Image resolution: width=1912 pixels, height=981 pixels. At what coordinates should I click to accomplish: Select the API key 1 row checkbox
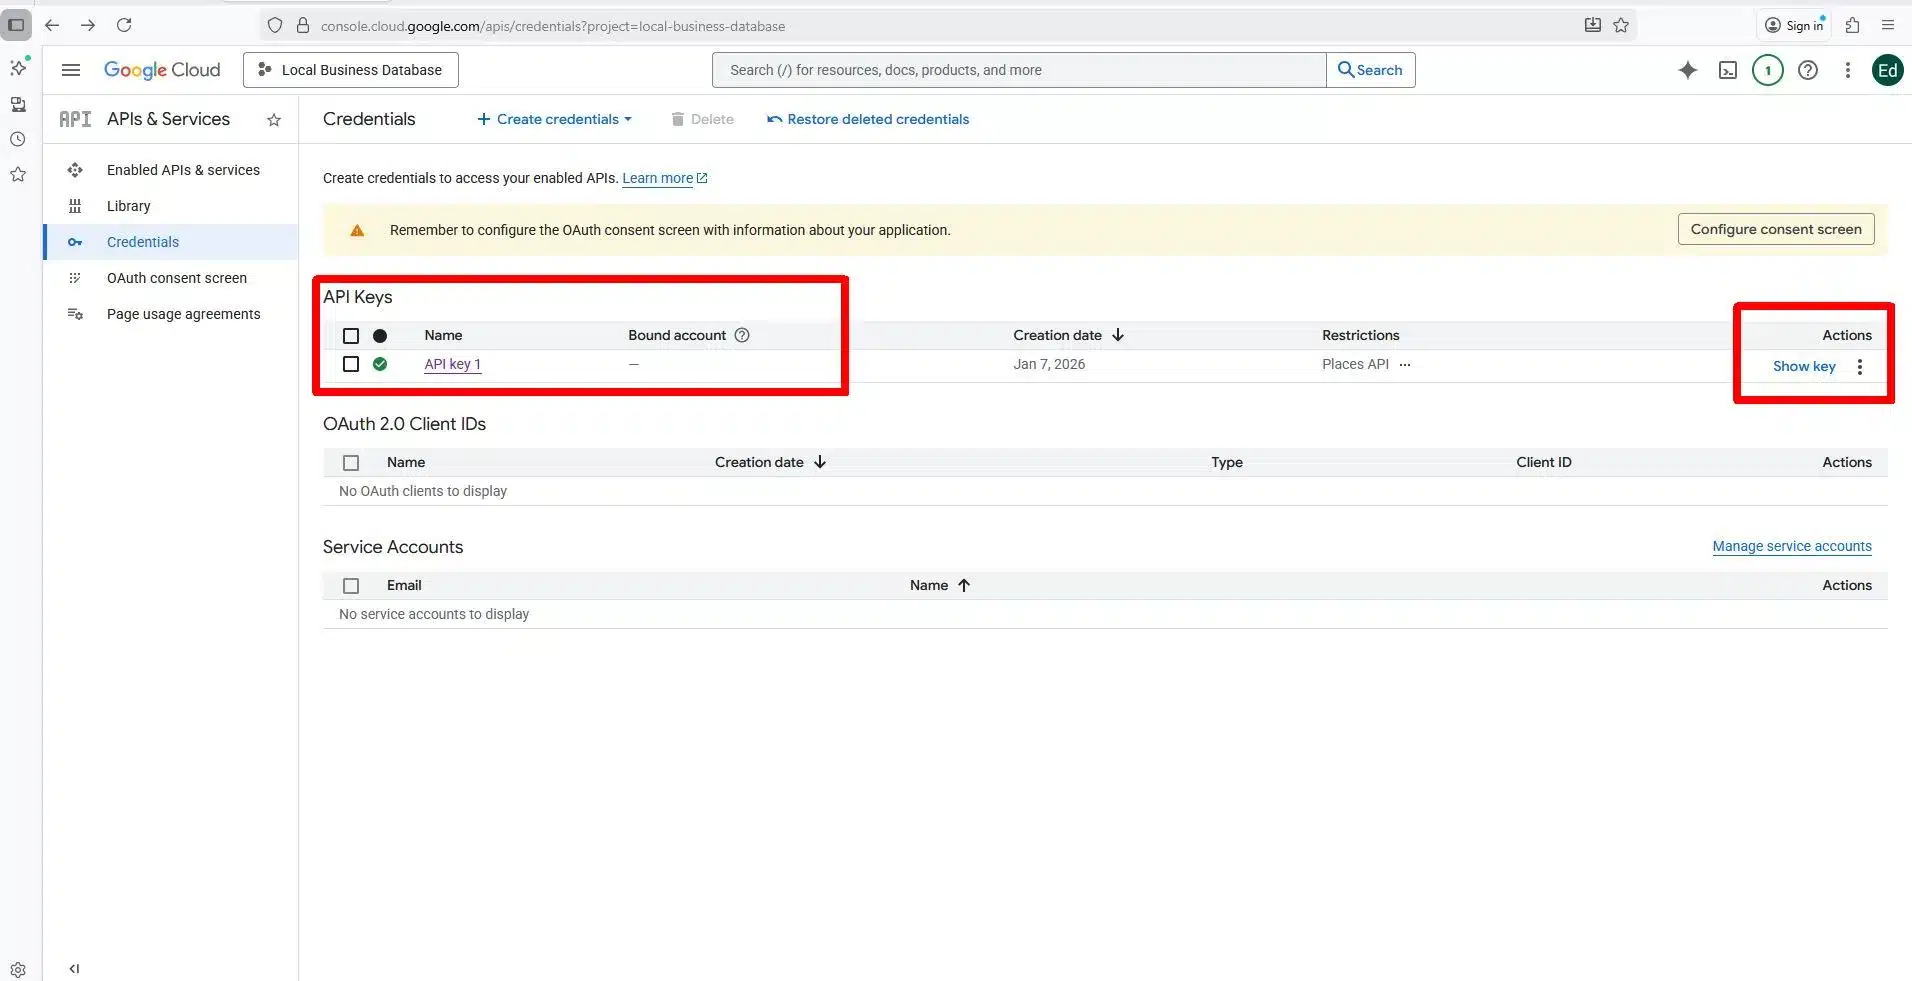pos(351,364)
